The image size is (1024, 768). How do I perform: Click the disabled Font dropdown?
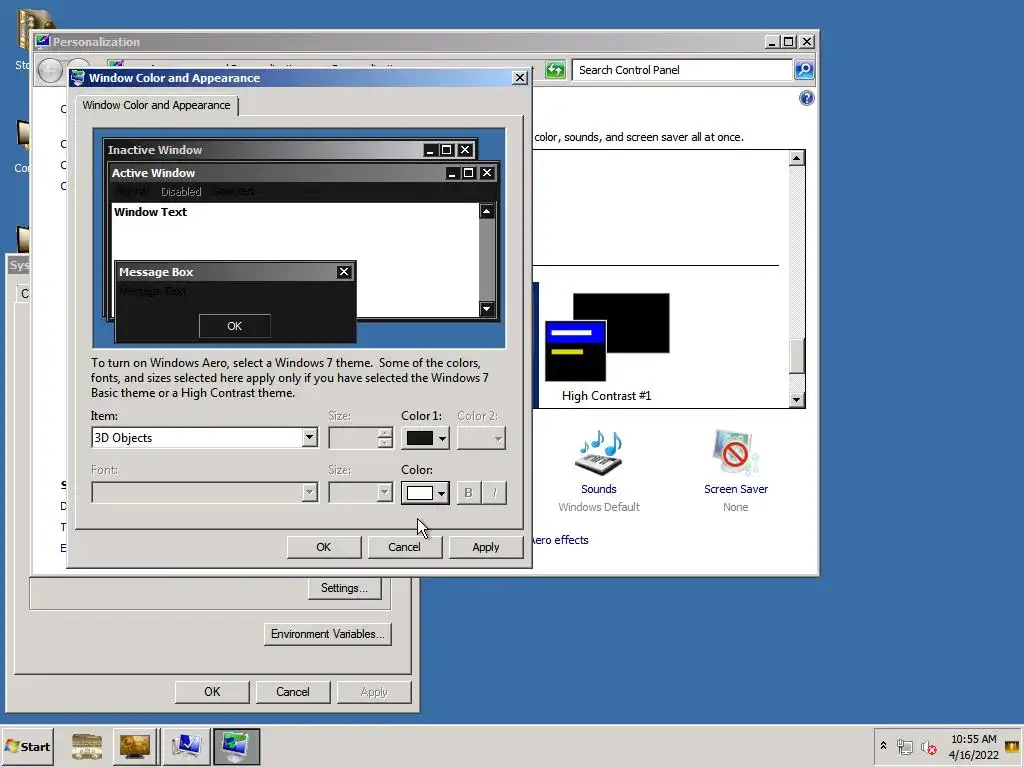(204, 492)
